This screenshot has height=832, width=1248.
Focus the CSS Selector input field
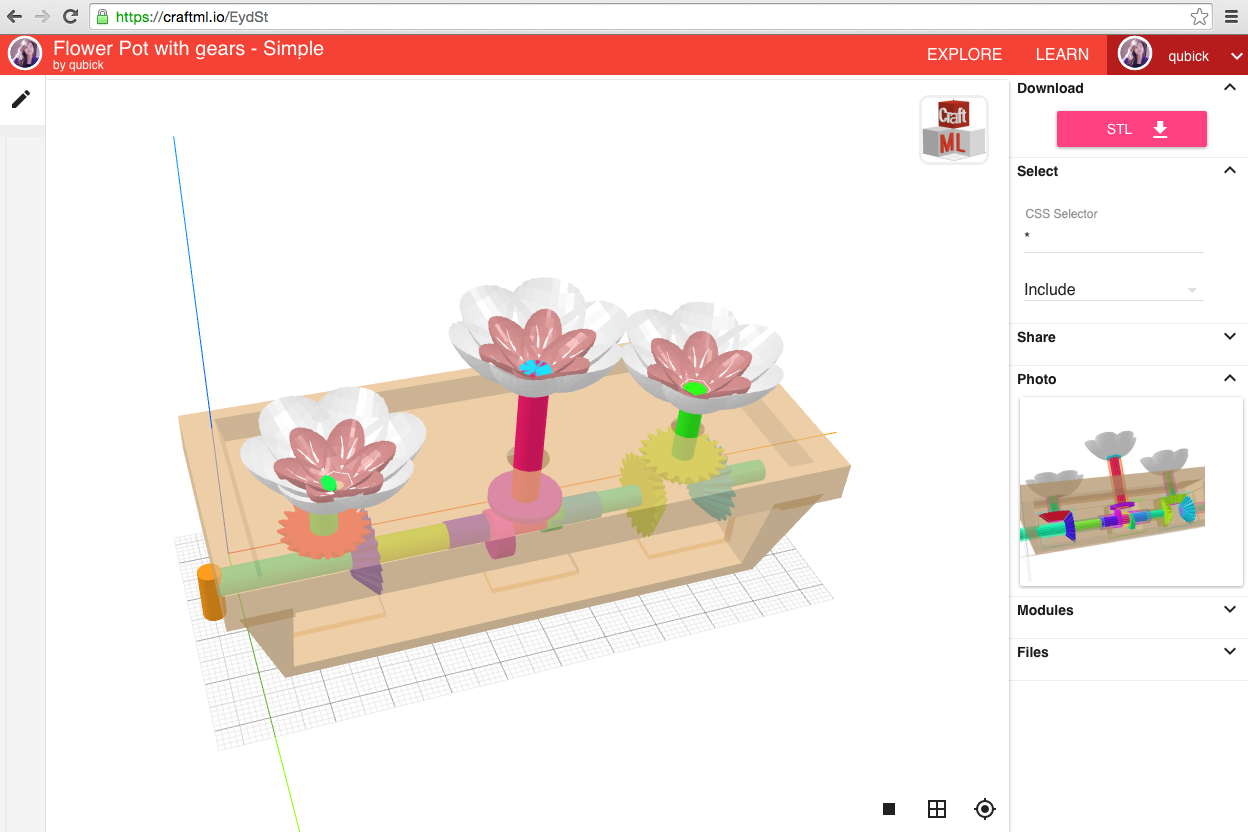tap(1114, 238)
